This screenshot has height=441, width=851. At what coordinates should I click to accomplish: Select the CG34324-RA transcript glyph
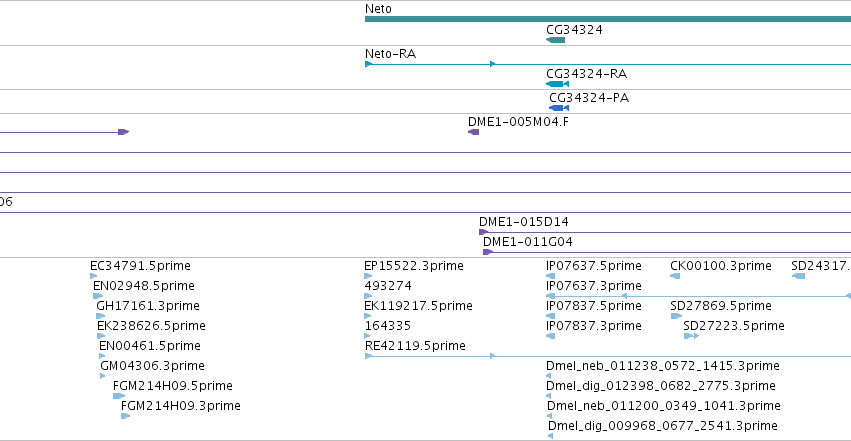click(x=557, y=84)
